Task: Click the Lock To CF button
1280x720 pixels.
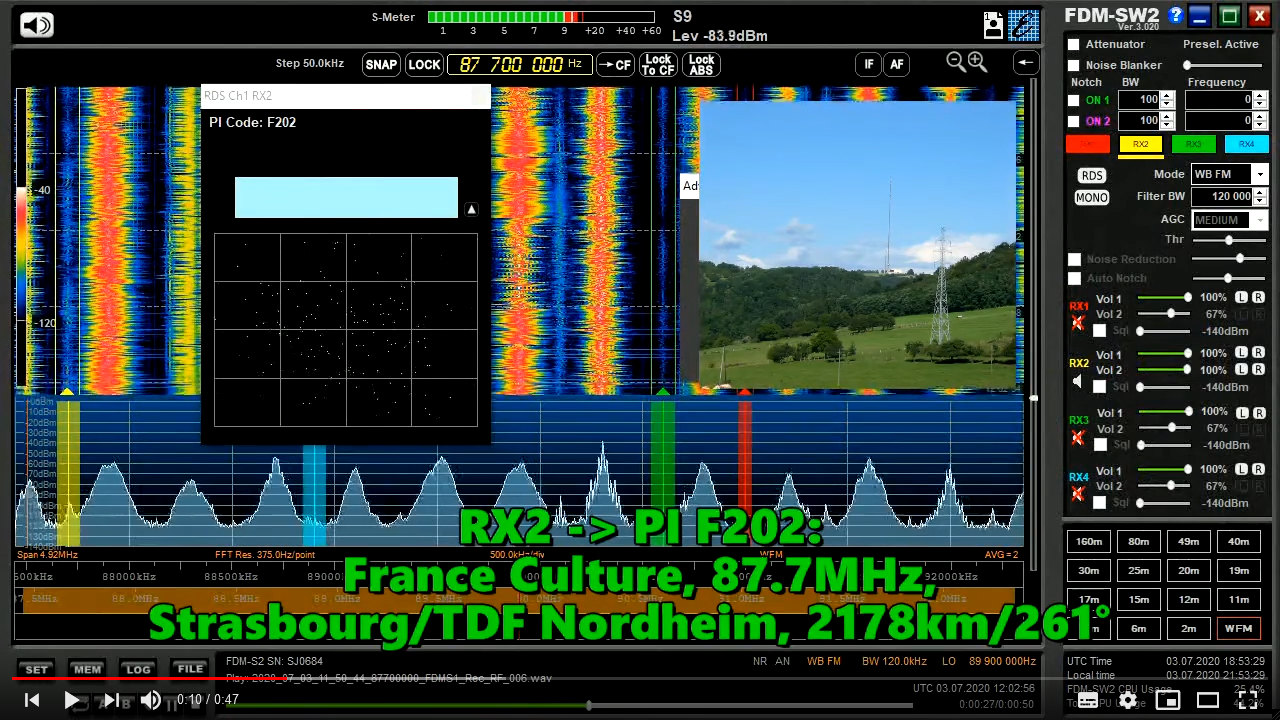Action: (x=658, y=64)
